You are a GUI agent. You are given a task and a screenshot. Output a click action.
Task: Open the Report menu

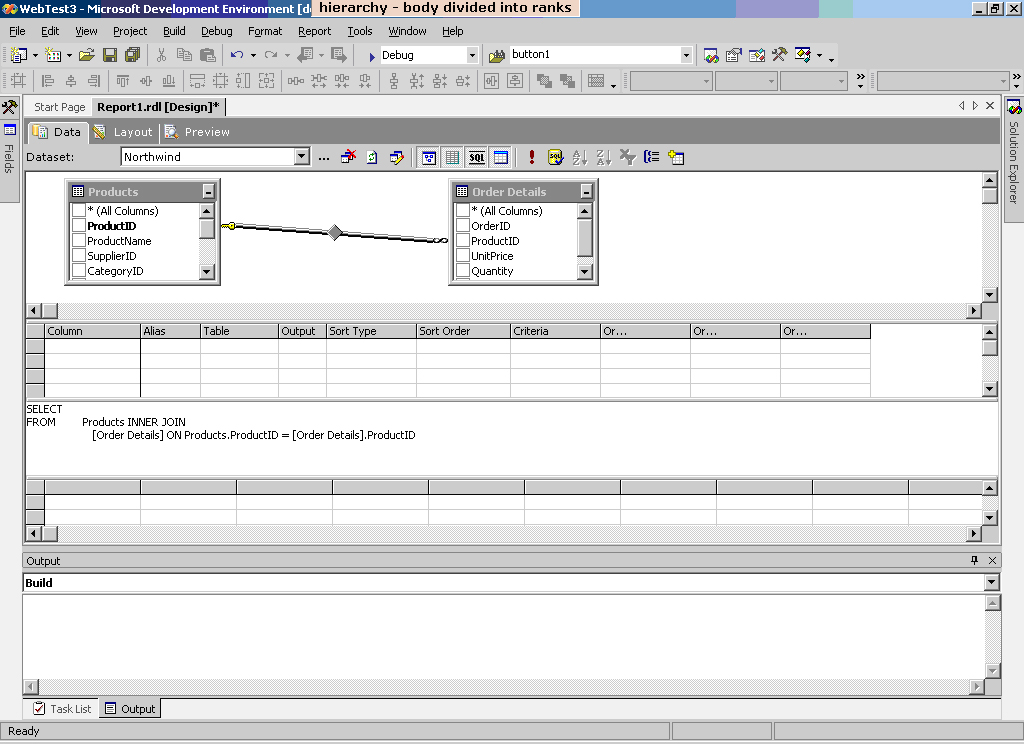click(x=315, y=31)
